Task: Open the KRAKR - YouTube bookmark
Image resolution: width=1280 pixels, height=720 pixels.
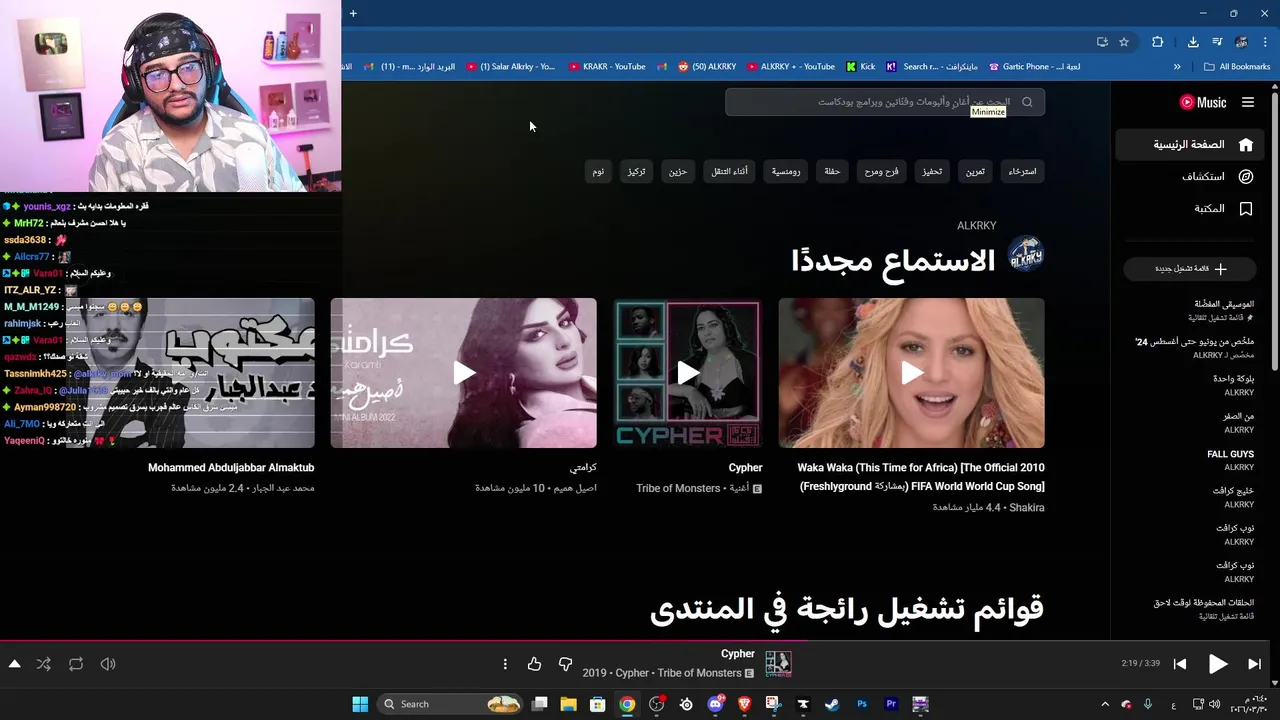Action: (x=607, y=67)
